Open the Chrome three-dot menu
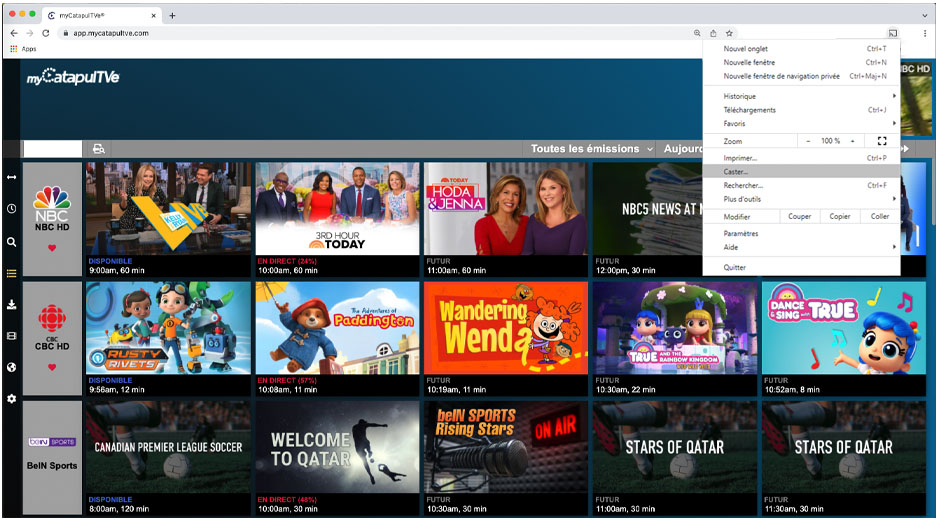 coord(924,33)
